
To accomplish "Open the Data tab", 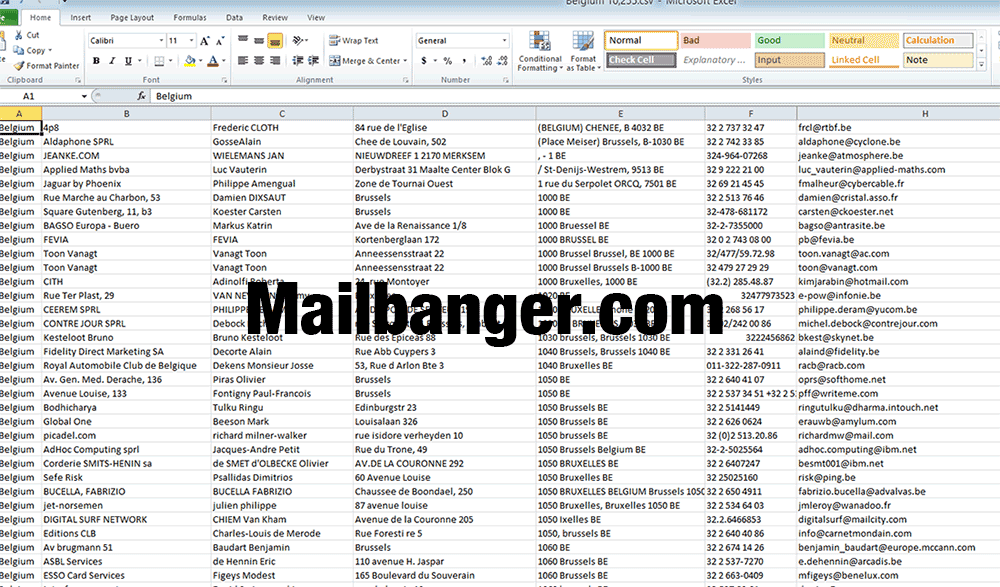I will point(234,18).
